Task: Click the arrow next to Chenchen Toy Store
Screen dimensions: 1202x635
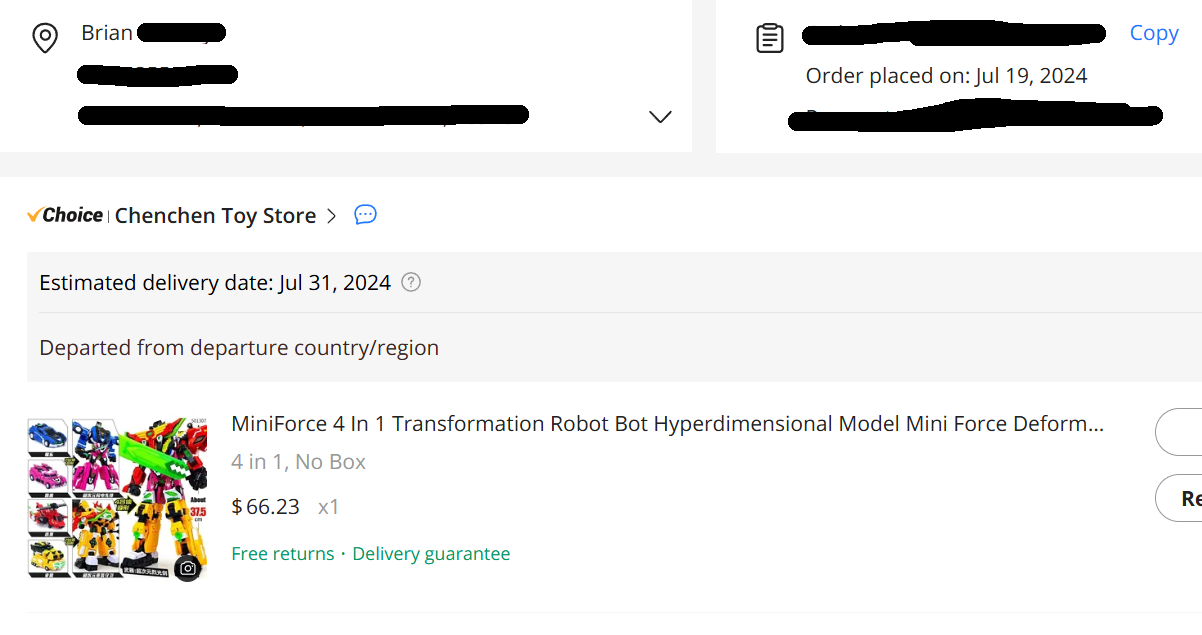Action: [332, 215]
